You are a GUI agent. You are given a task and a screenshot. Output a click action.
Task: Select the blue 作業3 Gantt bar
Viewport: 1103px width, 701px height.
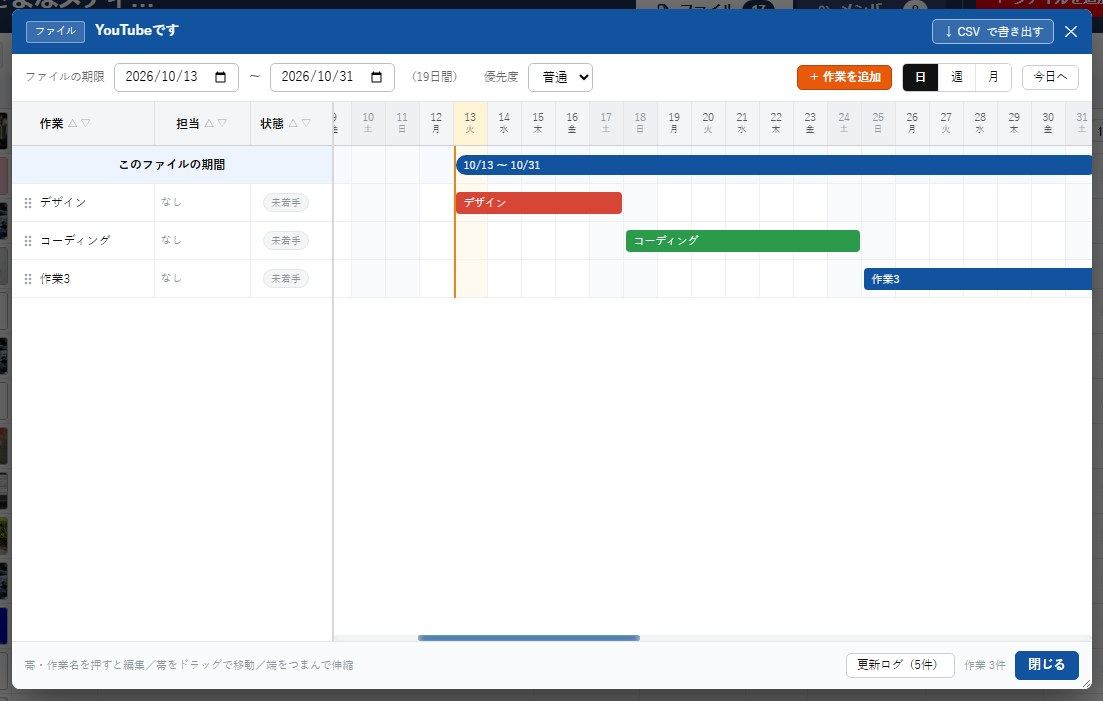pos(978,278)
